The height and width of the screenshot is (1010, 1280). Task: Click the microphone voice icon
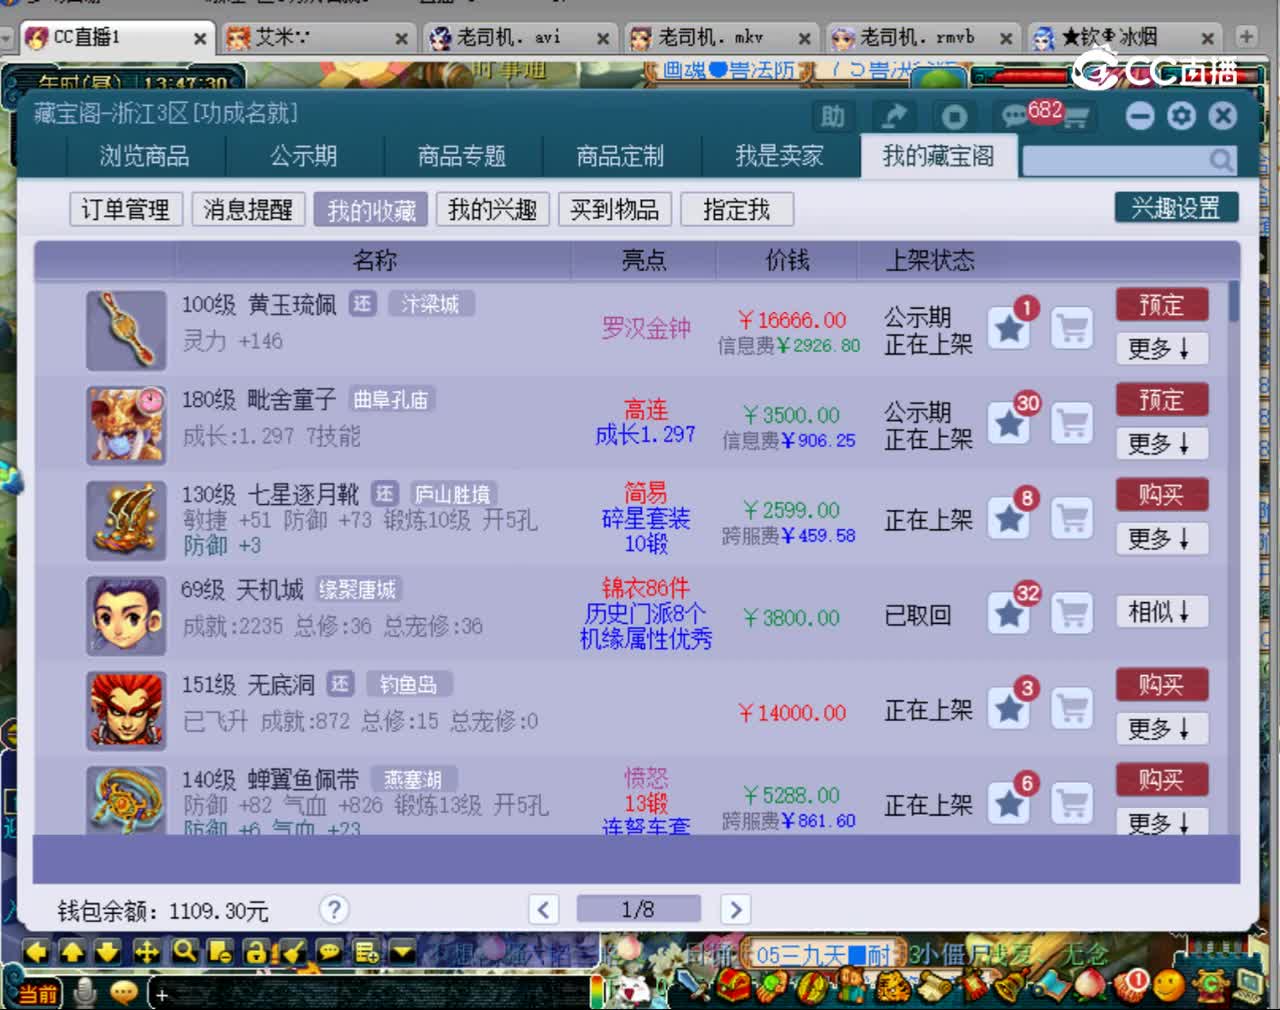point(87,992)
